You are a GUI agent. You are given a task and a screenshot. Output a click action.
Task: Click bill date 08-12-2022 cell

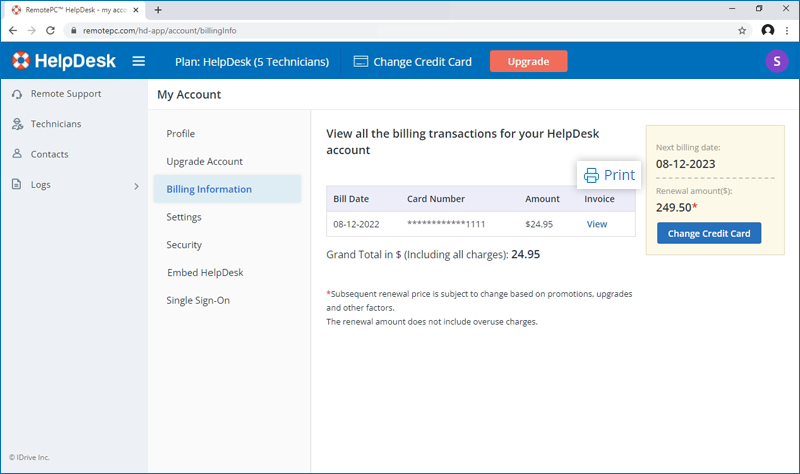(356, 224)
